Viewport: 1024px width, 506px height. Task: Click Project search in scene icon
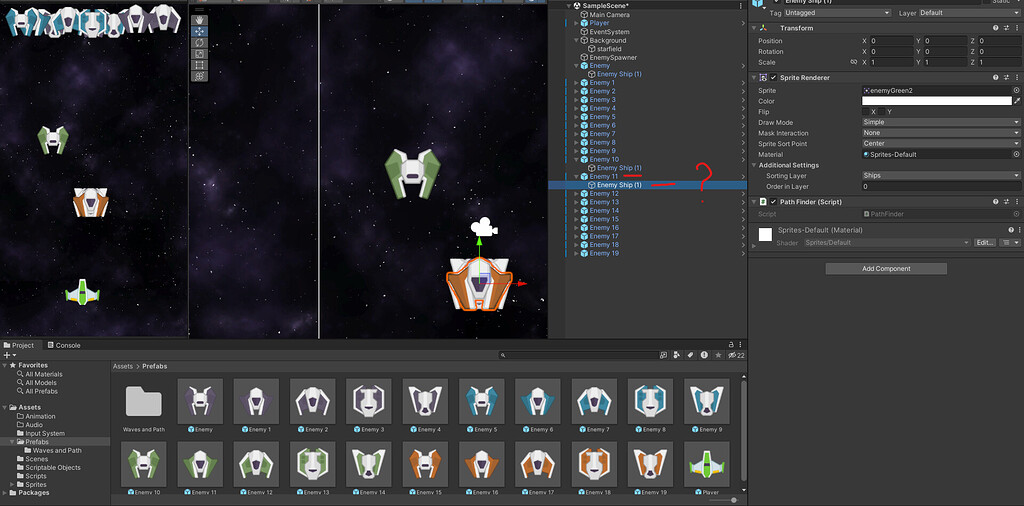(x=664, y=355)
